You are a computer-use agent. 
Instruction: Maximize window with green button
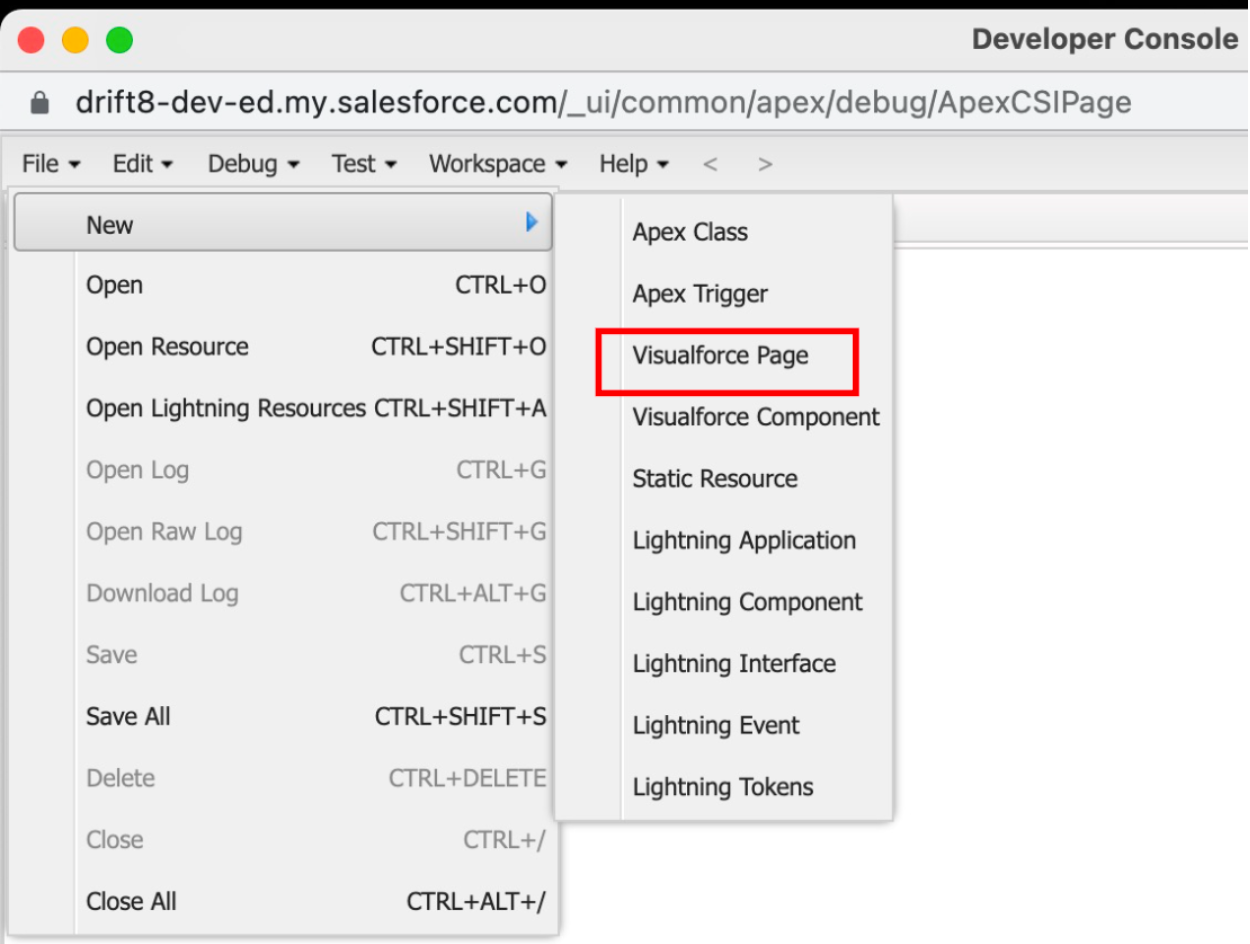(x=120, y=40)
